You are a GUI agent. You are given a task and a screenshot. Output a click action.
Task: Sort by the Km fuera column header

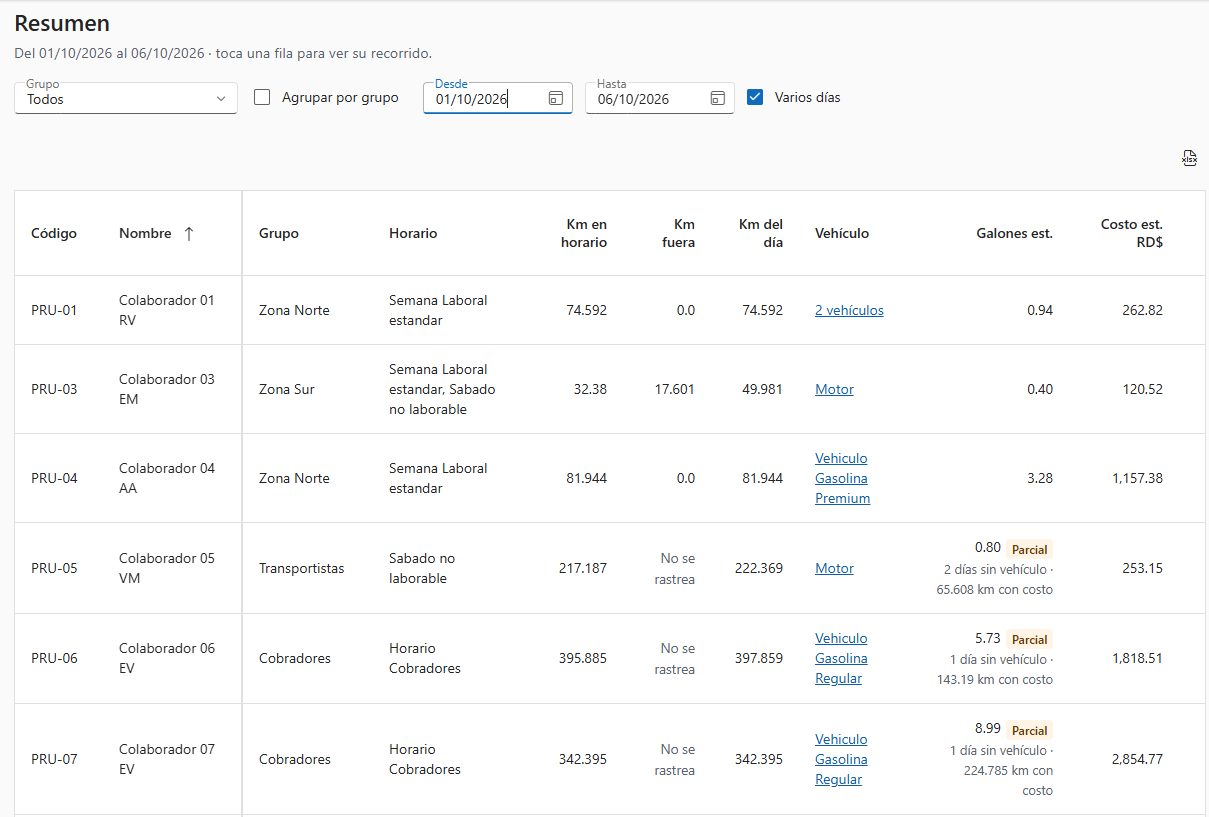pyautogui.click(x=678, y=233)
